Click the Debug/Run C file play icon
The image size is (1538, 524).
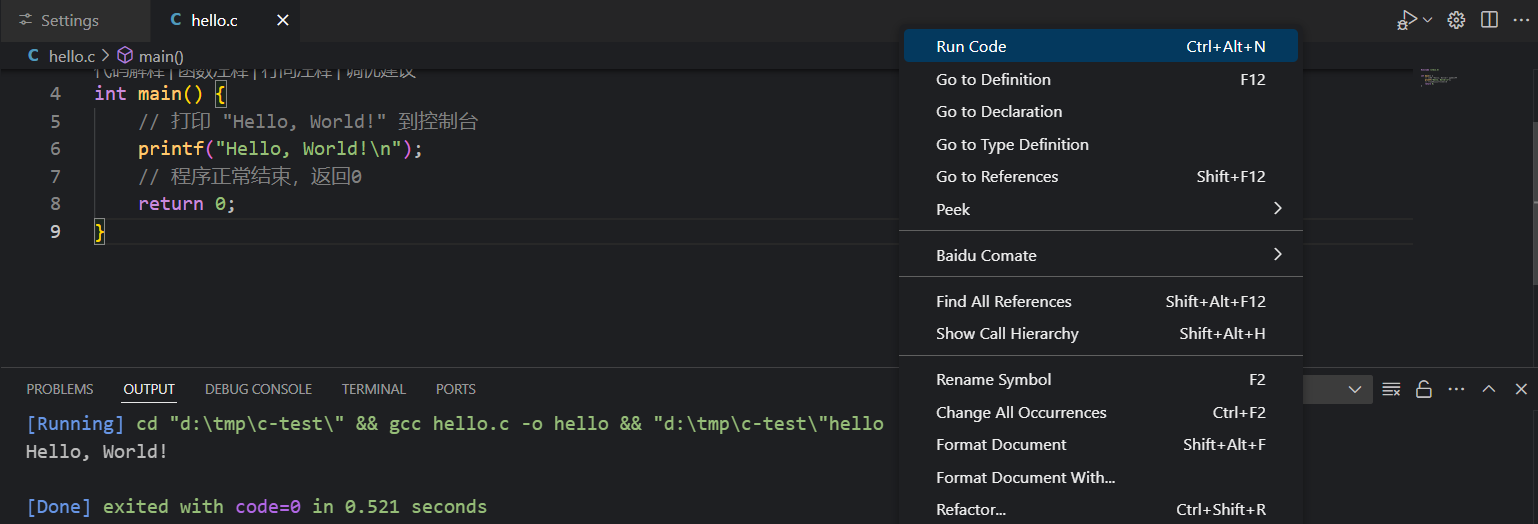tap(1407, 20)
